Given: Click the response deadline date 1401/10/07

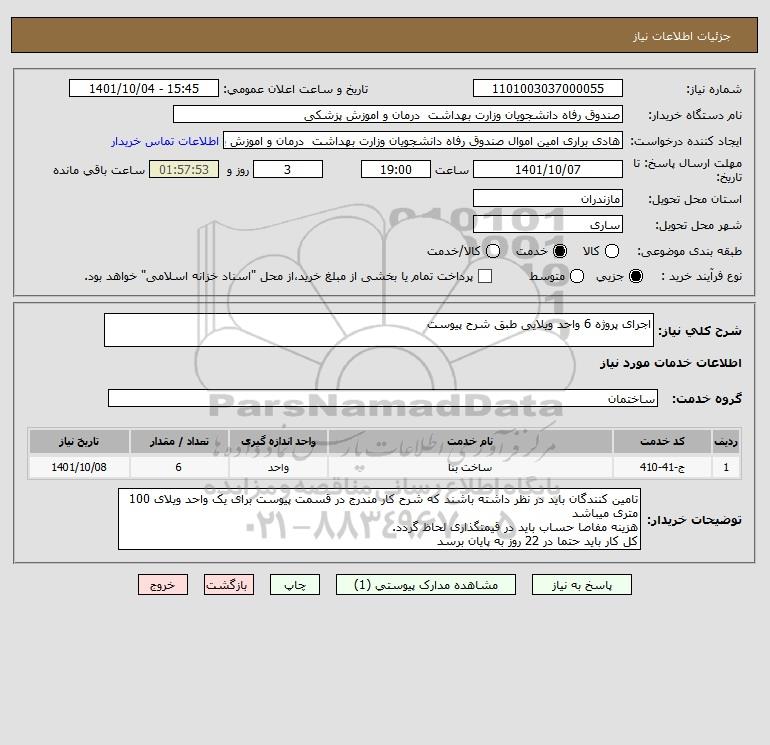Looking at the screenshot, I should pos(548,169).
